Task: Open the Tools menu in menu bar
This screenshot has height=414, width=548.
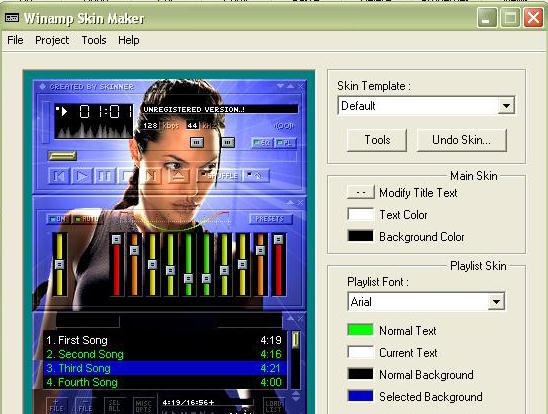Action: [94, 40]
